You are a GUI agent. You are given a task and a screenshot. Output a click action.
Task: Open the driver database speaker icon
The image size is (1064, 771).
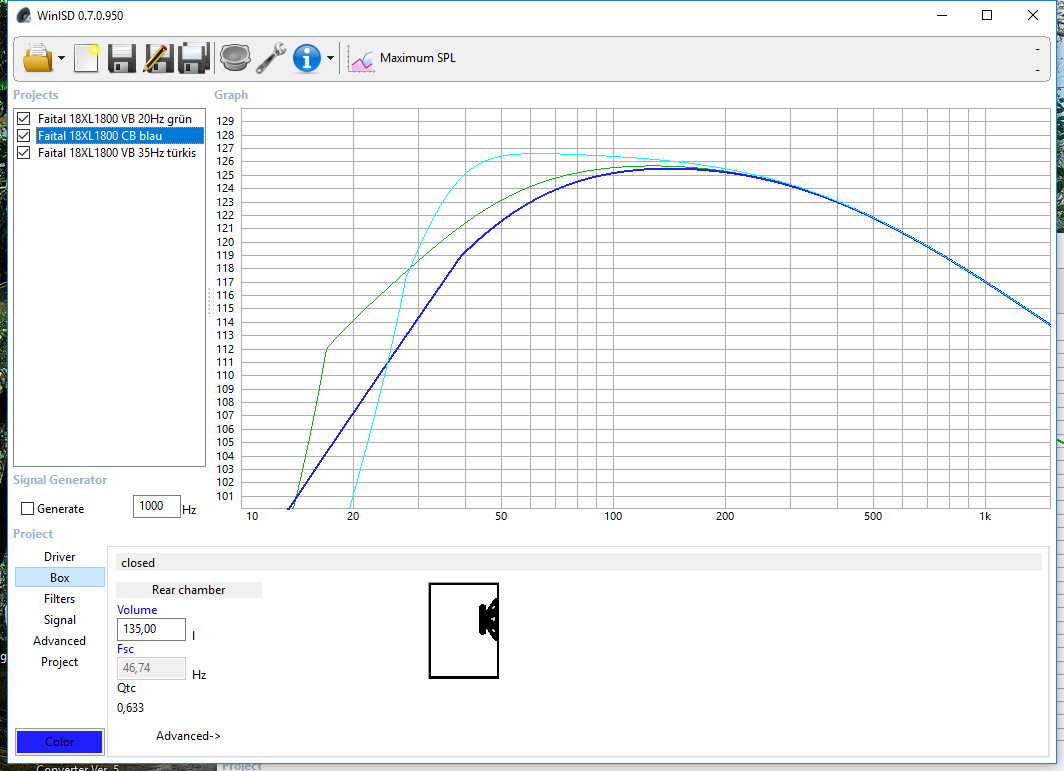235,58
